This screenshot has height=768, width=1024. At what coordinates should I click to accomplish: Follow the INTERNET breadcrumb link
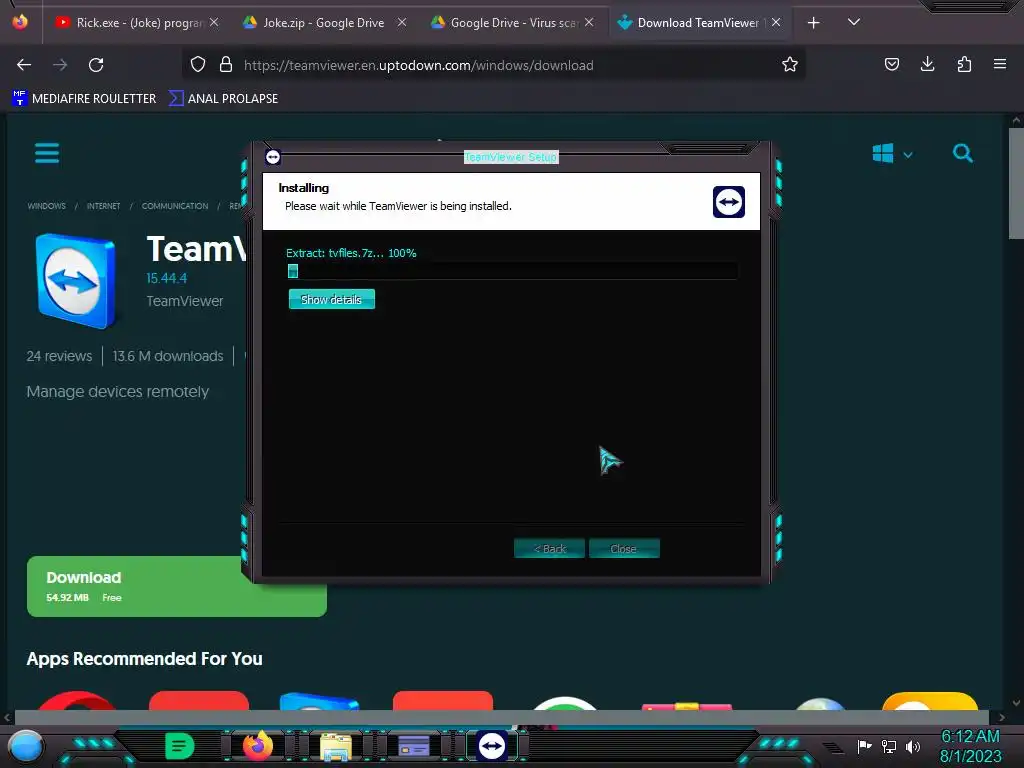(103, 206)
